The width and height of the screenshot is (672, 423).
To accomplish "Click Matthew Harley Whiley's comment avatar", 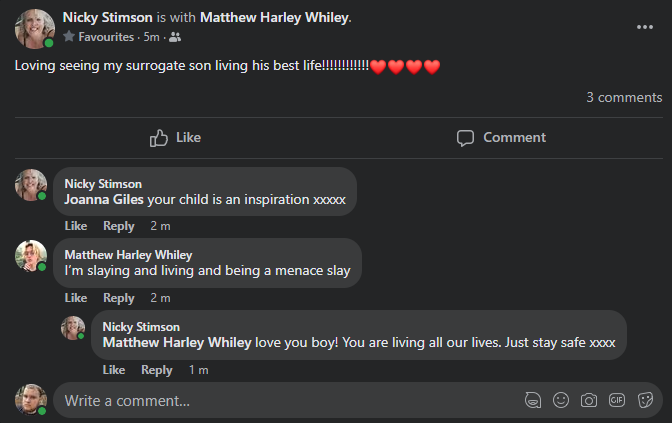I will point(31,256).
